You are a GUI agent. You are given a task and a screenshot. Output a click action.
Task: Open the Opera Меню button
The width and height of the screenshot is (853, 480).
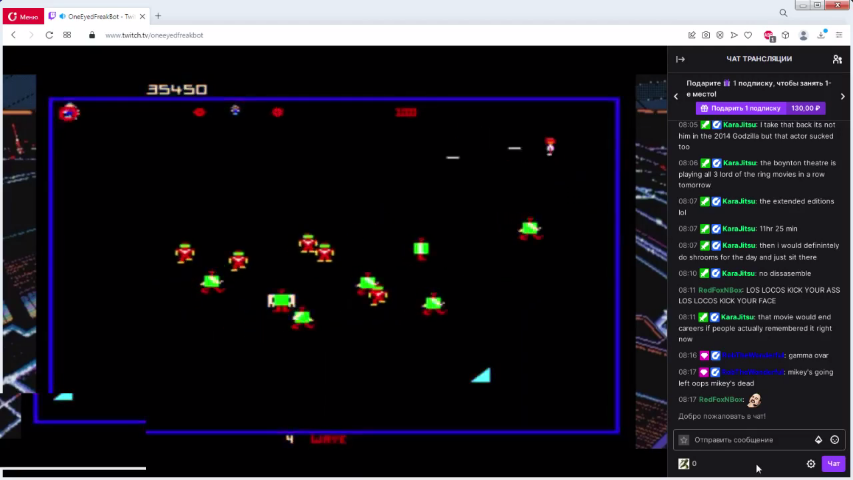23,17
